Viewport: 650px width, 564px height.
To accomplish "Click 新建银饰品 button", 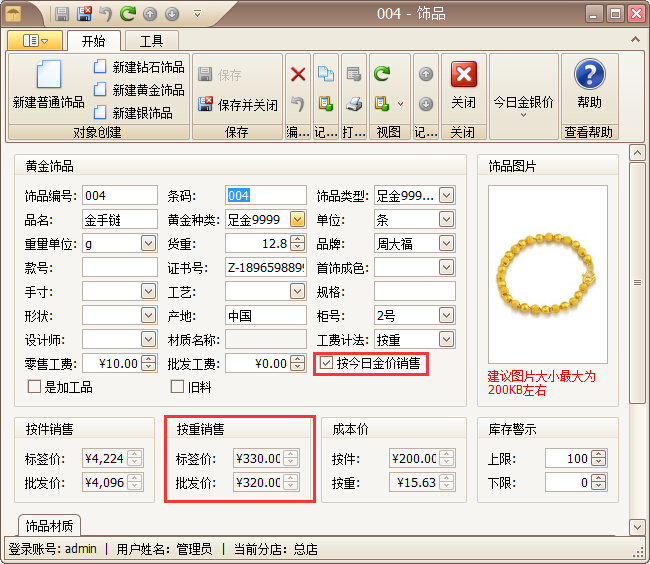I will (133, 113).
